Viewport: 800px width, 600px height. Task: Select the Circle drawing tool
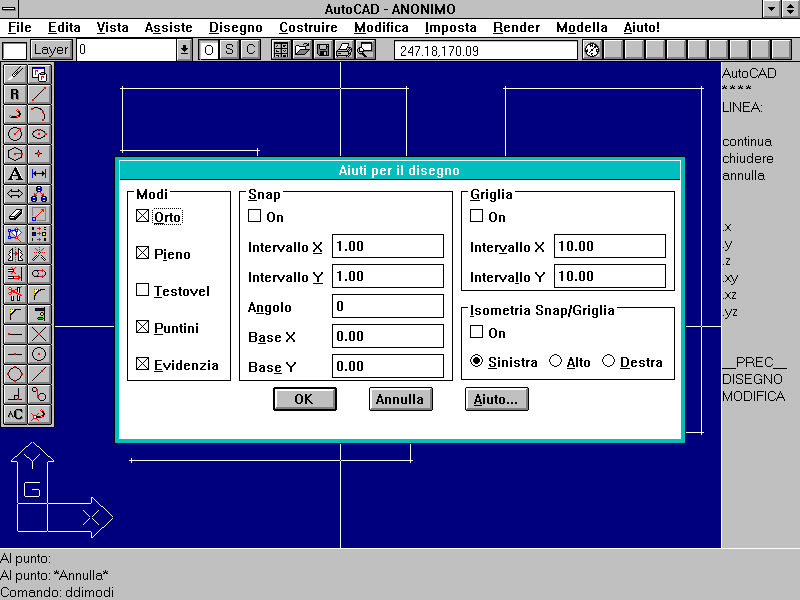click(15, 134)
